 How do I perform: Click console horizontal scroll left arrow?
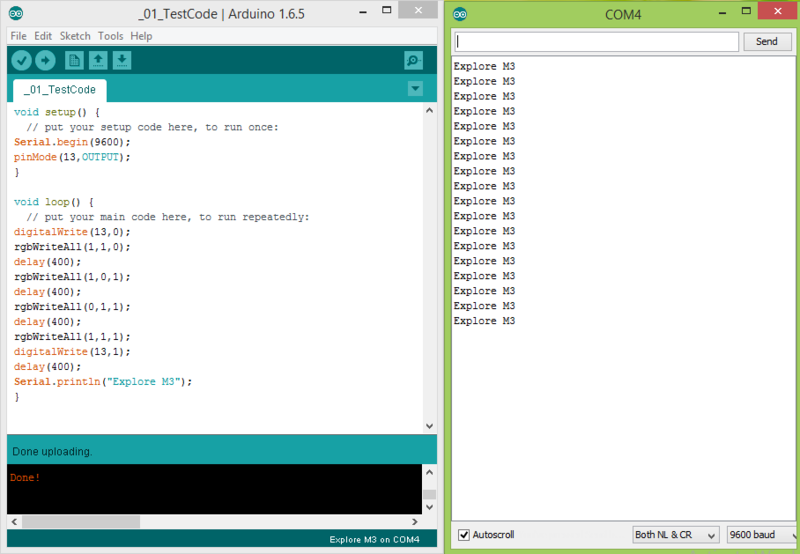pos(14,521)
